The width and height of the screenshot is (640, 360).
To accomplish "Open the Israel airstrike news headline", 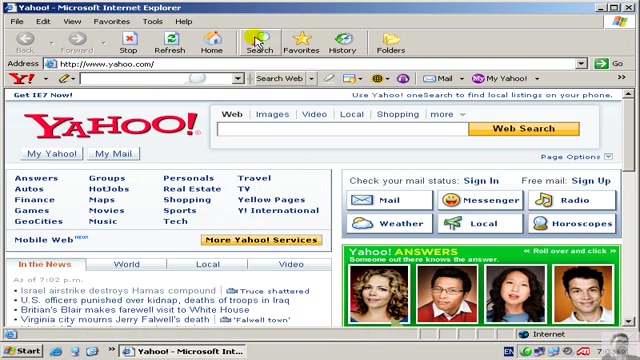I will click(118, 291).
